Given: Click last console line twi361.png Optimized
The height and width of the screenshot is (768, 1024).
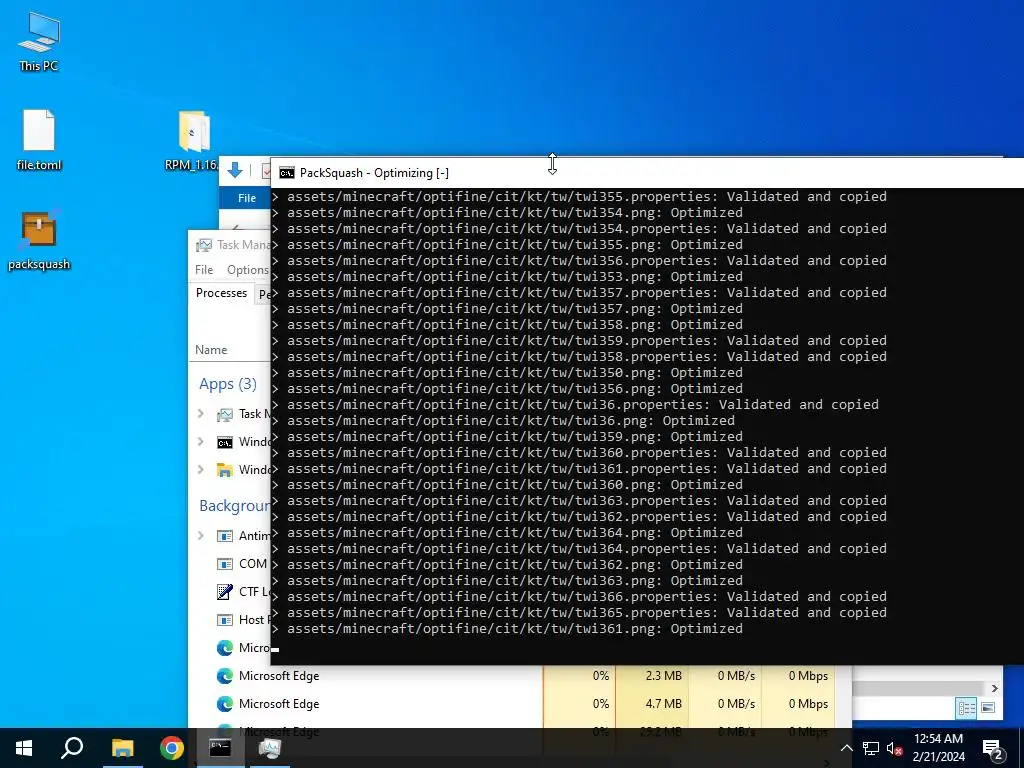Looking at the screenshot, I should 515,629.
